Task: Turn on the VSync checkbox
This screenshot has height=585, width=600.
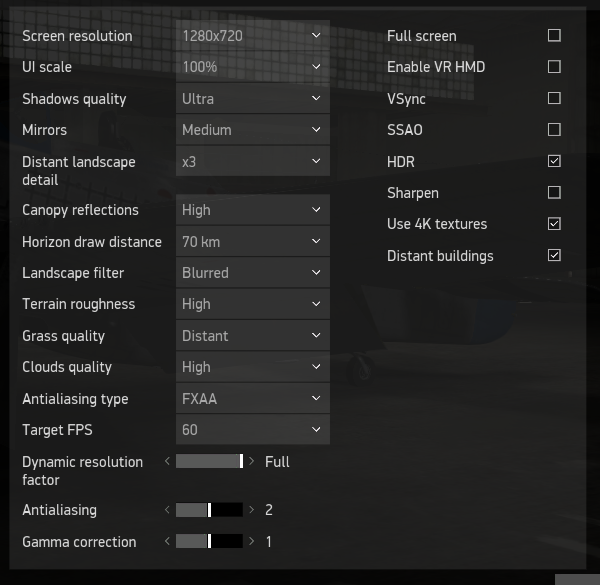Action: pyautogui.click(x=554, y=98)
